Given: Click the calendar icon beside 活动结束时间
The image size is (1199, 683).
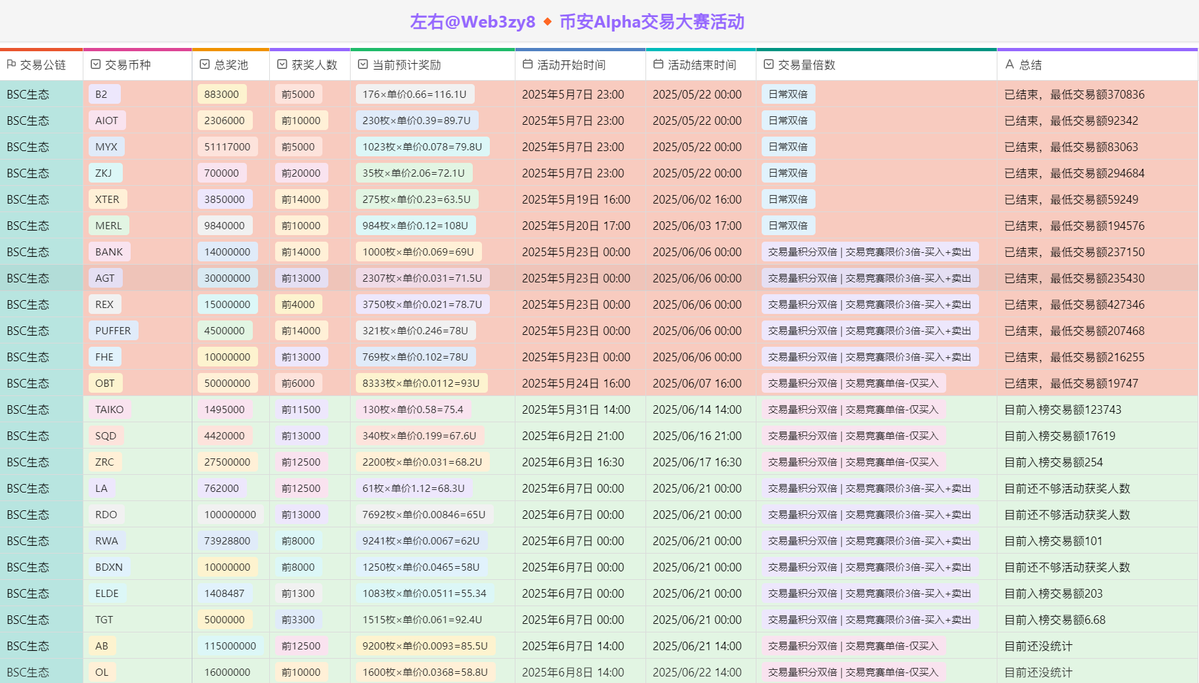Looking at the screenshot, I should (658, 65).
